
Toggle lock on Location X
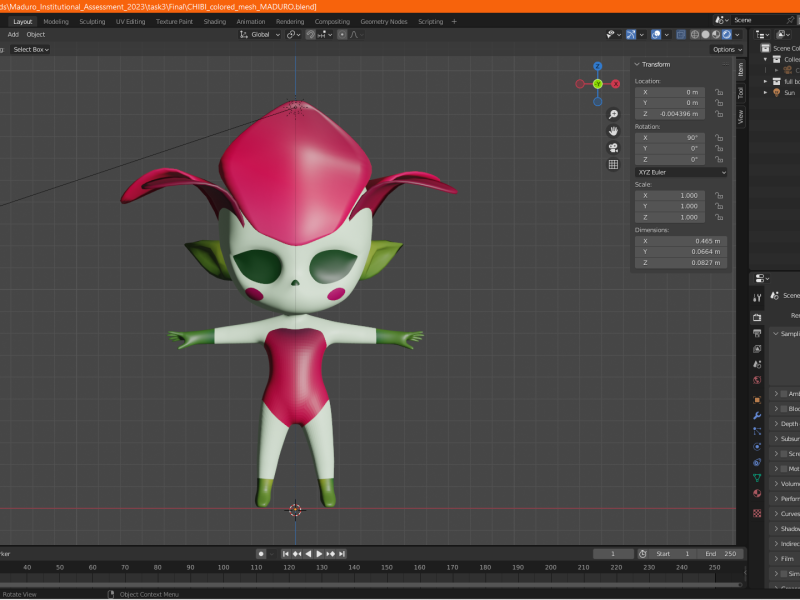[x=719, y=92]
